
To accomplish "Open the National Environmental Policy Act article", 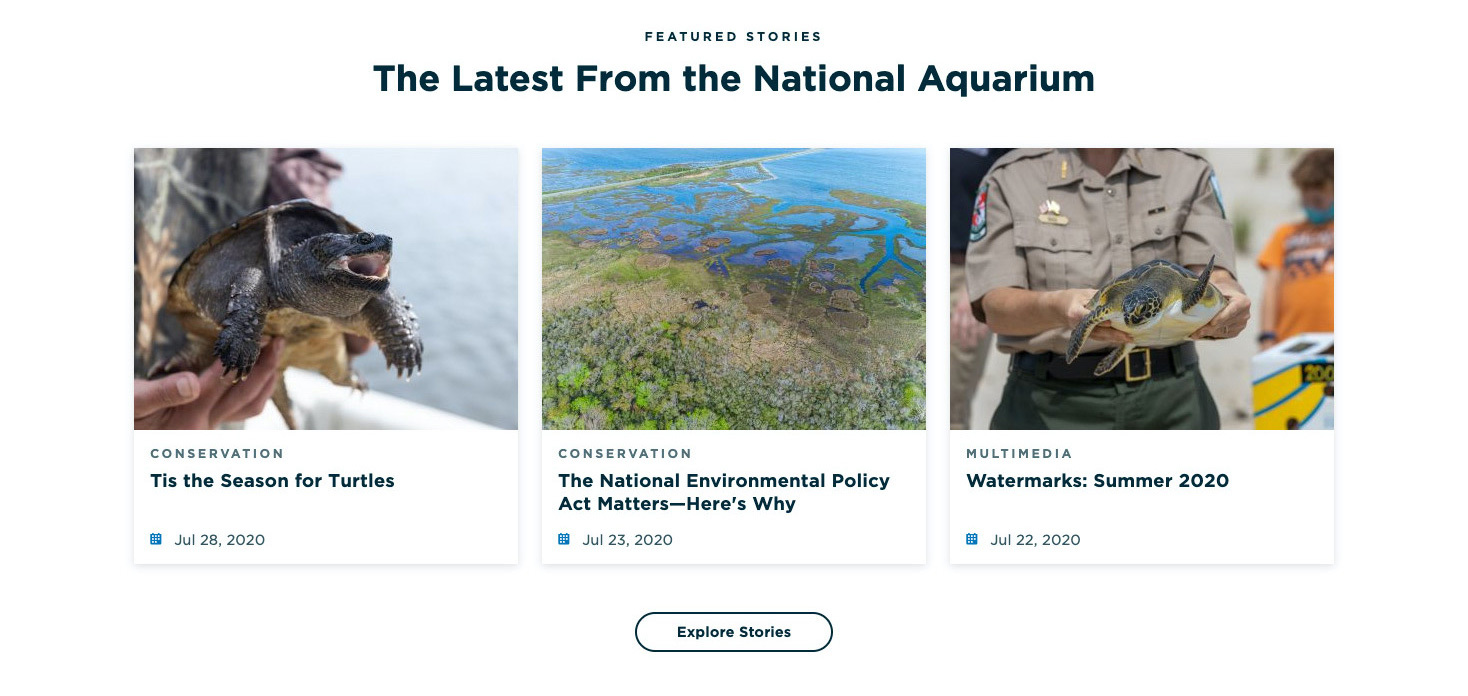I will [x=723, y=492].
